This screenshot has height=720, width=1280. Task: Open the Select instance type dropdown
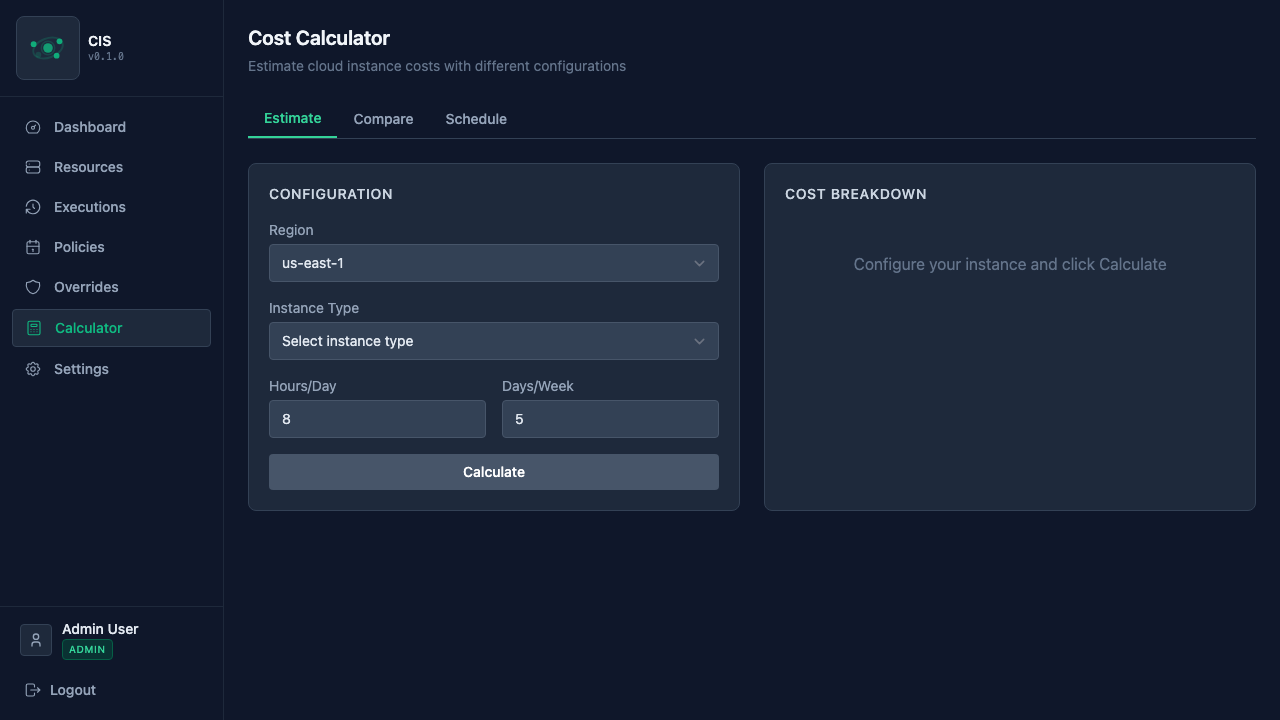point(494,341)
